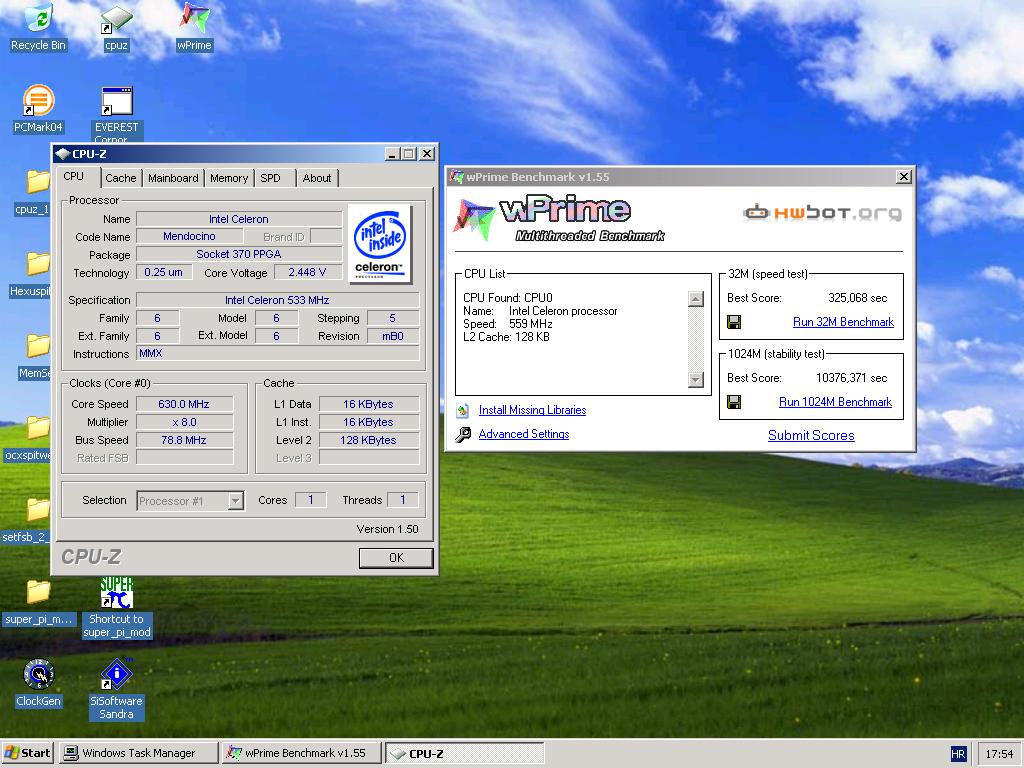Switch to wPrime Benchmark taskbar button
This screenshot has width=1024, height=768.
[301, 753]
